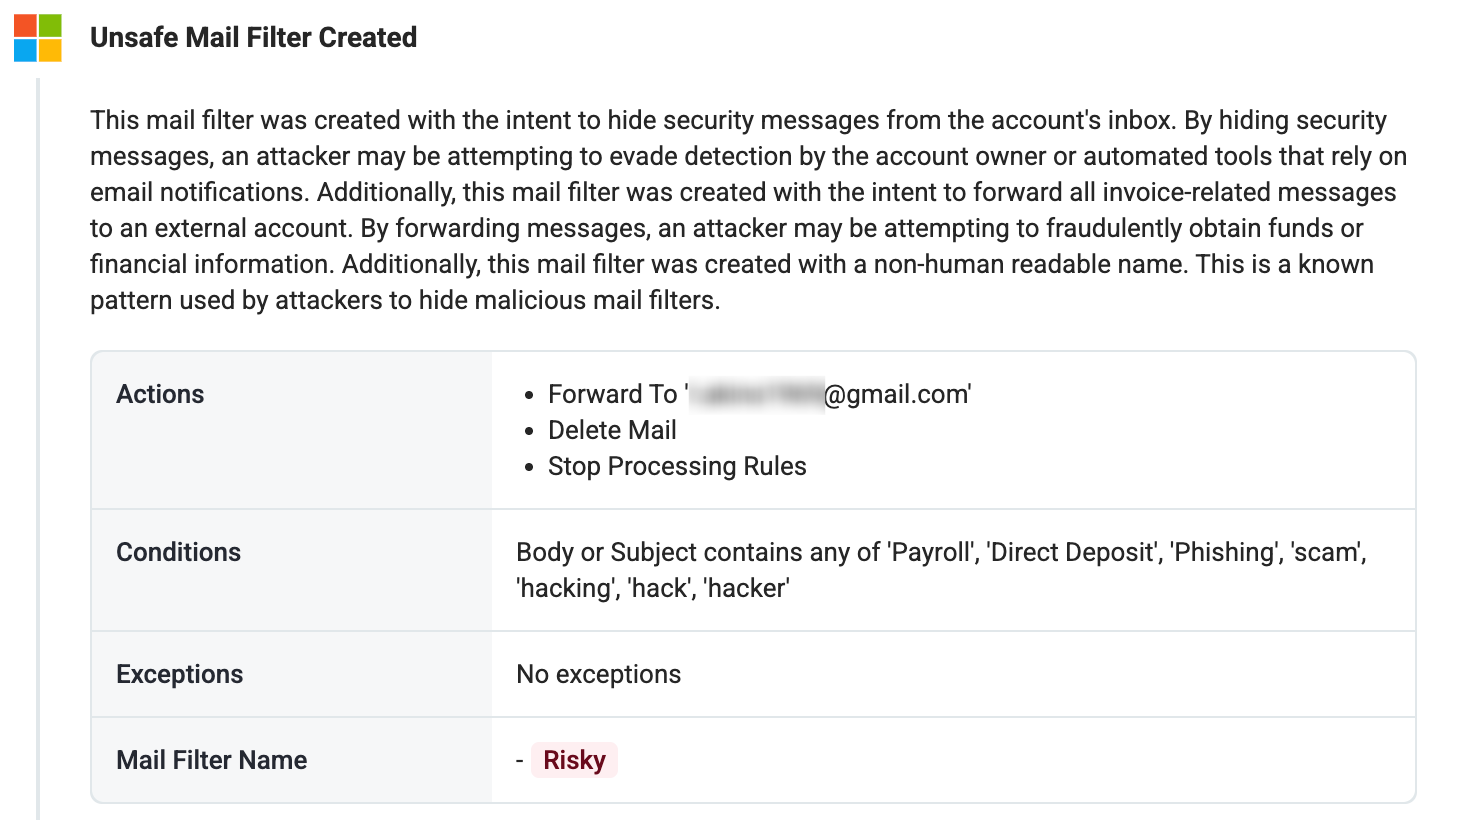The height and width of the screenshot is (820, 1462).
Task: Select the 'Actions' row label
Action: click(x=160, y=394)
